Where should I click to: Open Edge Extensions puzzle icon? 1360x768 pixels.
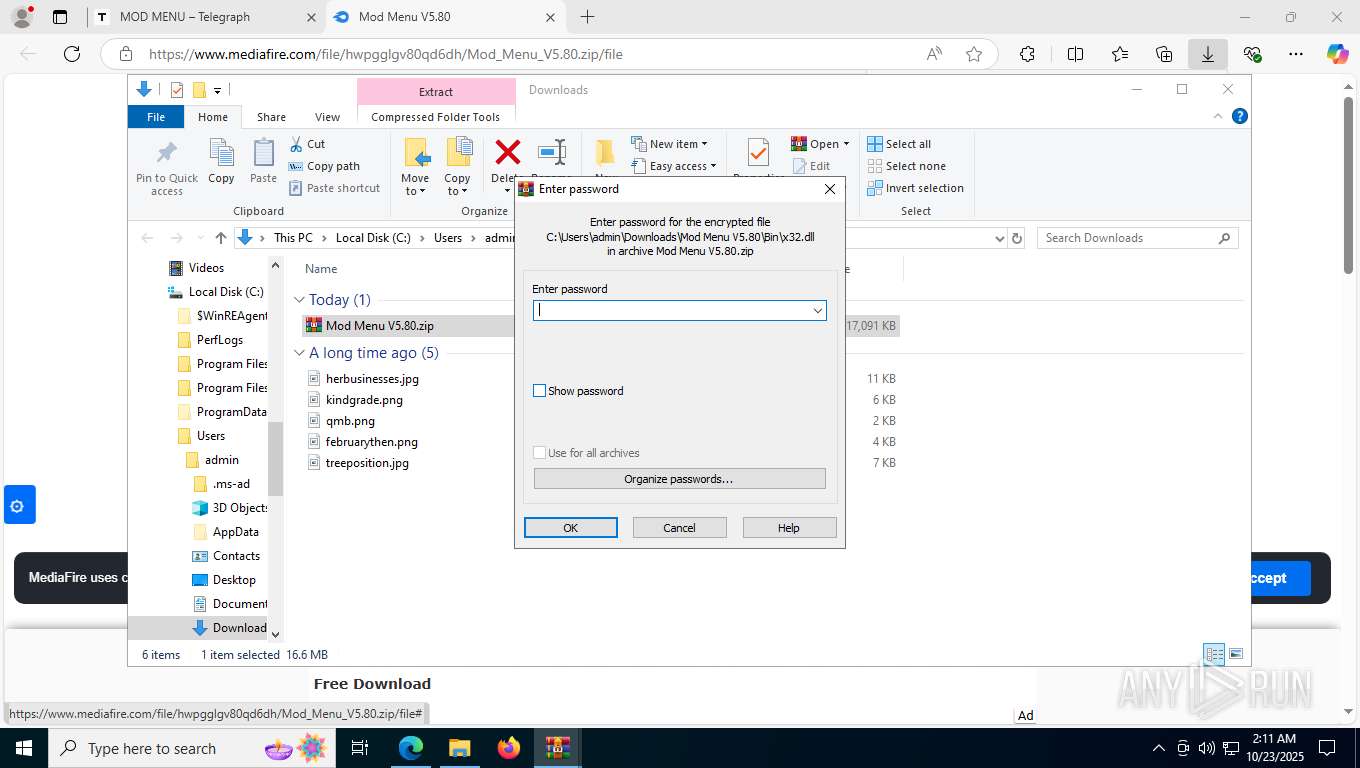tap(1028, 54)
